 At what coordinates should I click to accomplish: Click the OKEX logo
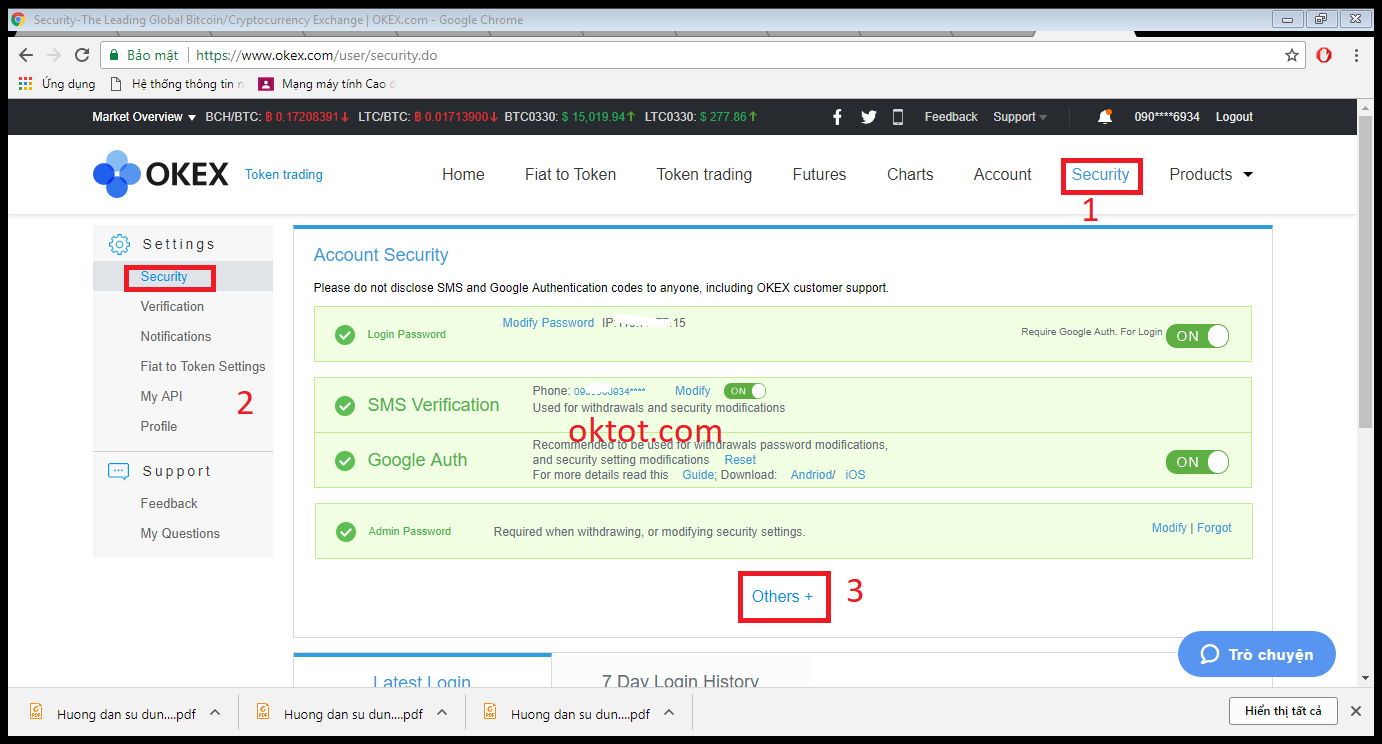[x=161, y=174]
